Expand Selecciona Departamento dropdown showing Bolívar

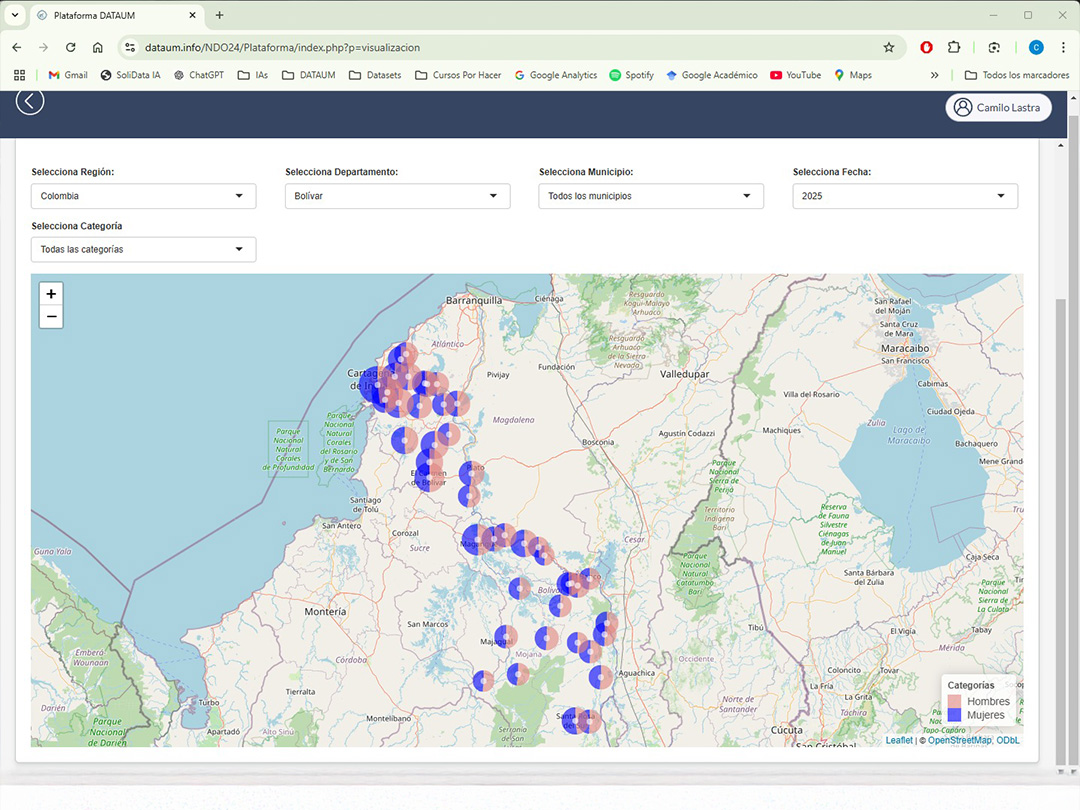click(397, 196)
